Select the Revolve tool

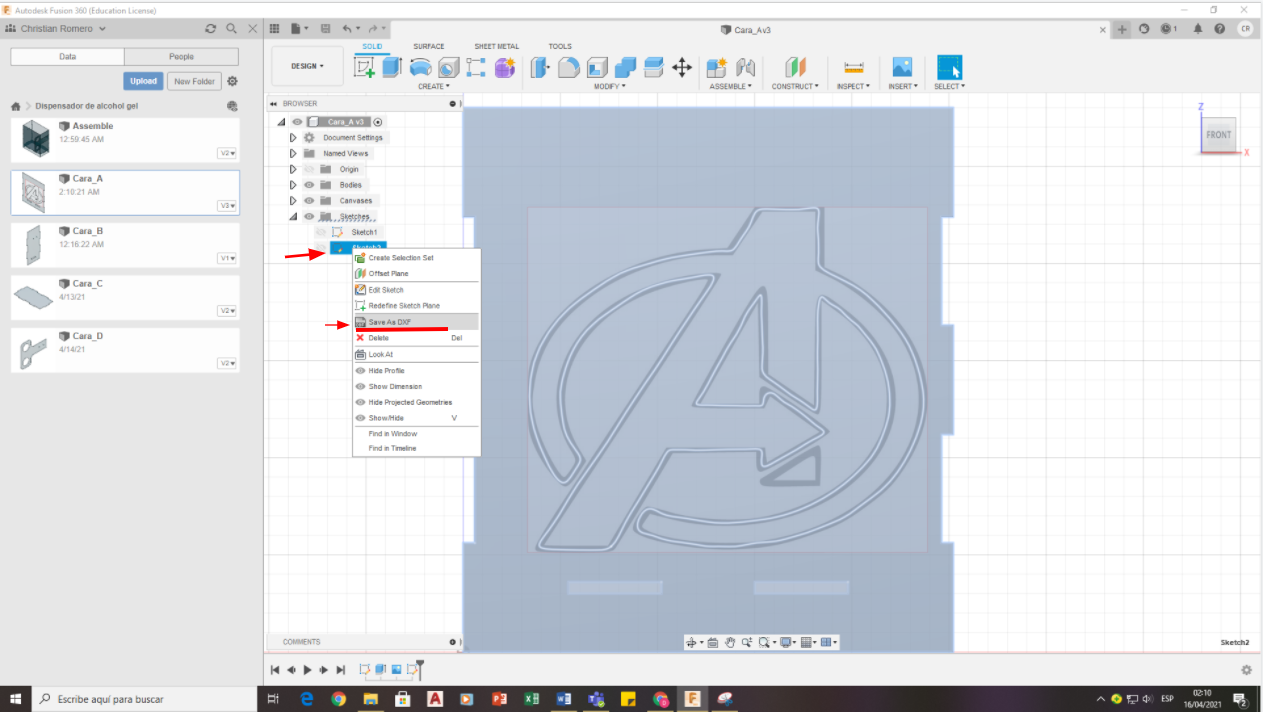coord(421,67)
